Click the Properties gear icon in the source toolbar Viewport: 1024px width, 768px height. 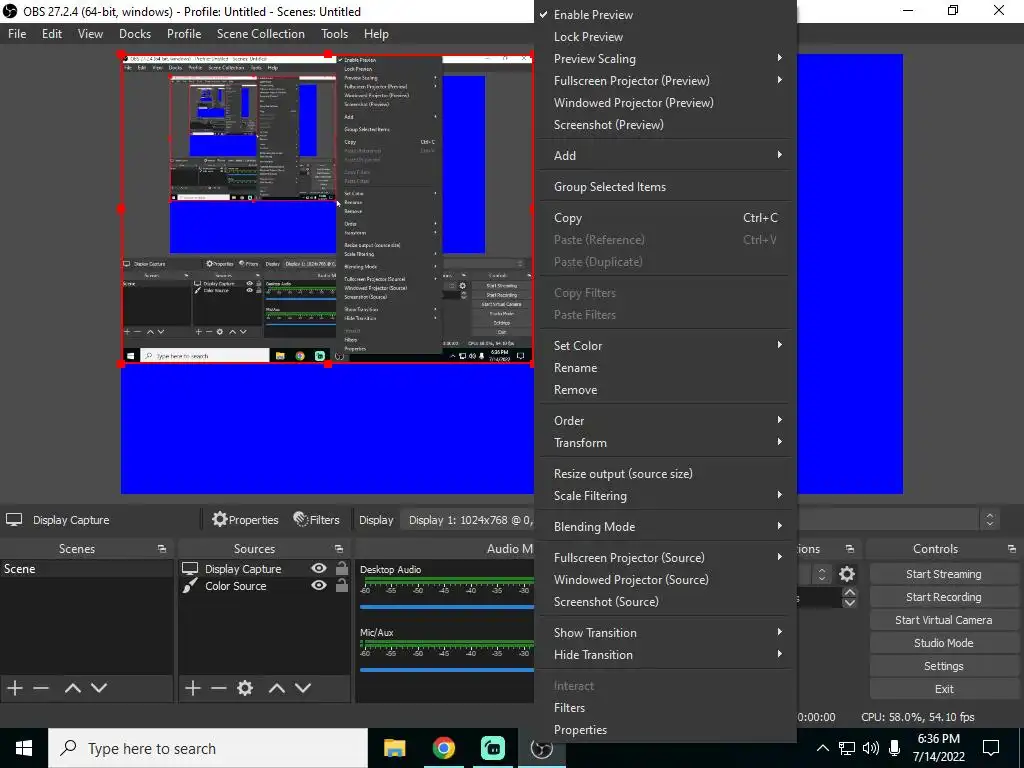219,519
